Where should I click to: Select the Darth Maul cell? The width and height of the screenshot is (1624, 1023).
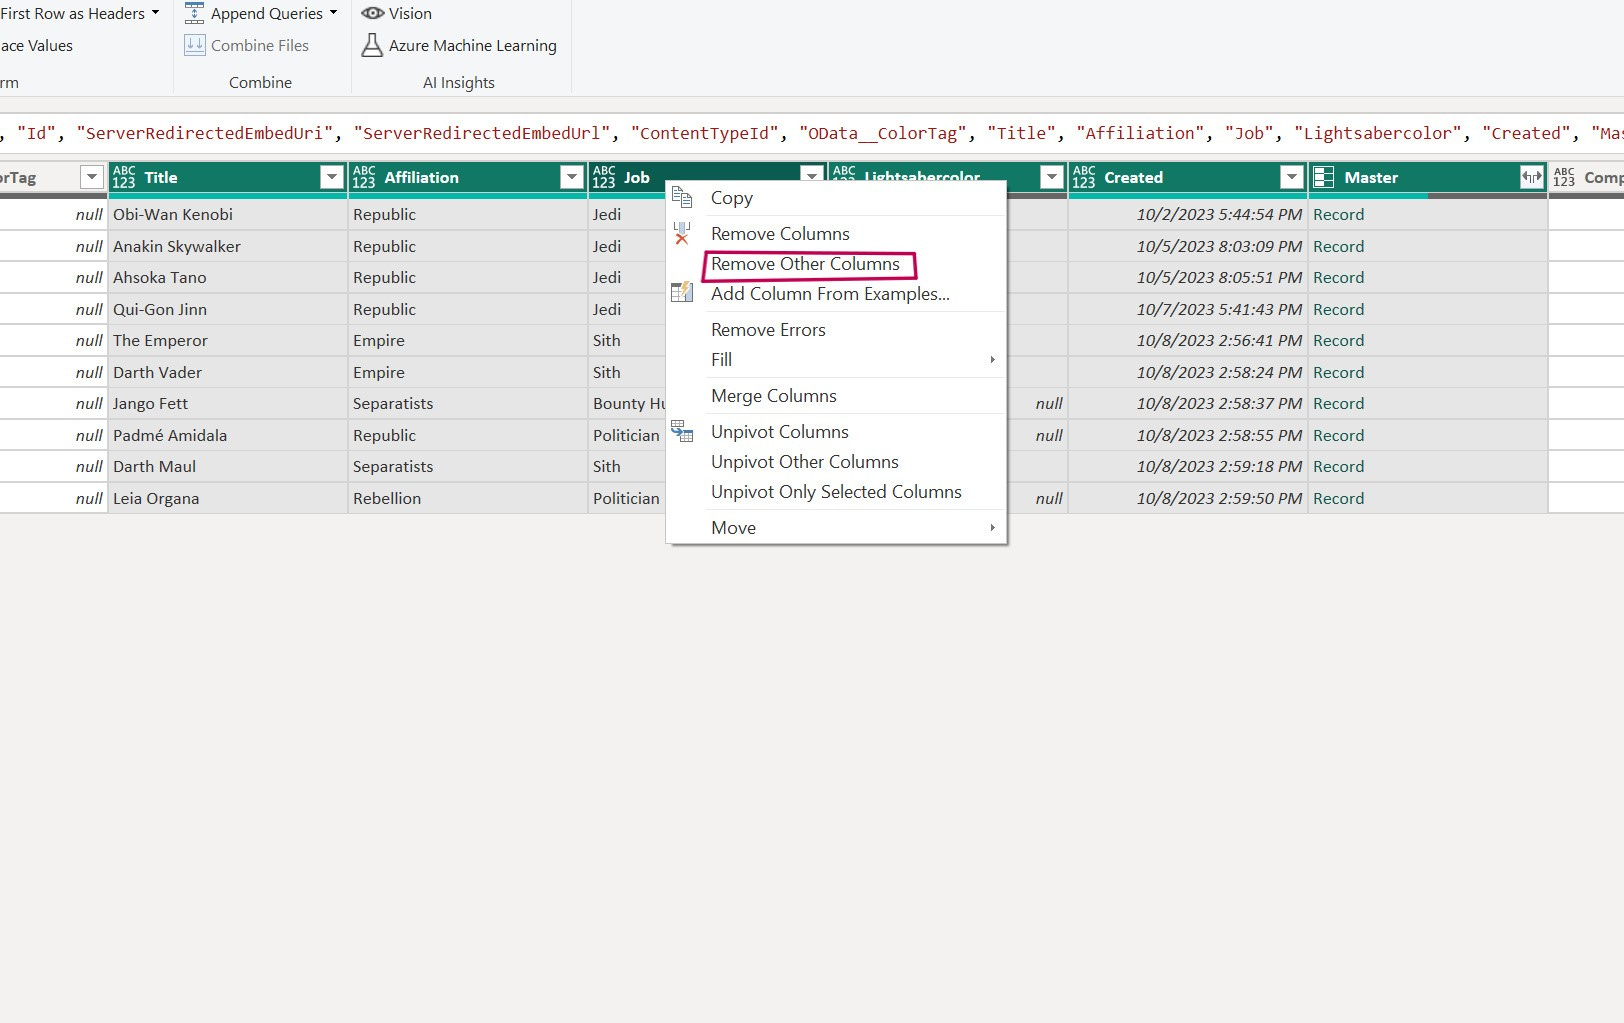pyautogui.click(x=227, y=466)
